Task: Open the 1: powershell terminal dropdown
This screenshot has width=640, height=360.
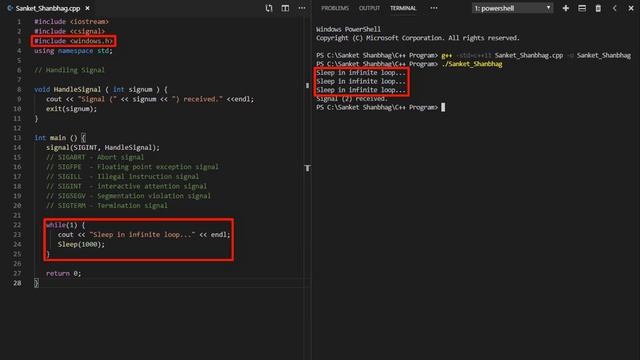Action: click(x=512, y=8)
